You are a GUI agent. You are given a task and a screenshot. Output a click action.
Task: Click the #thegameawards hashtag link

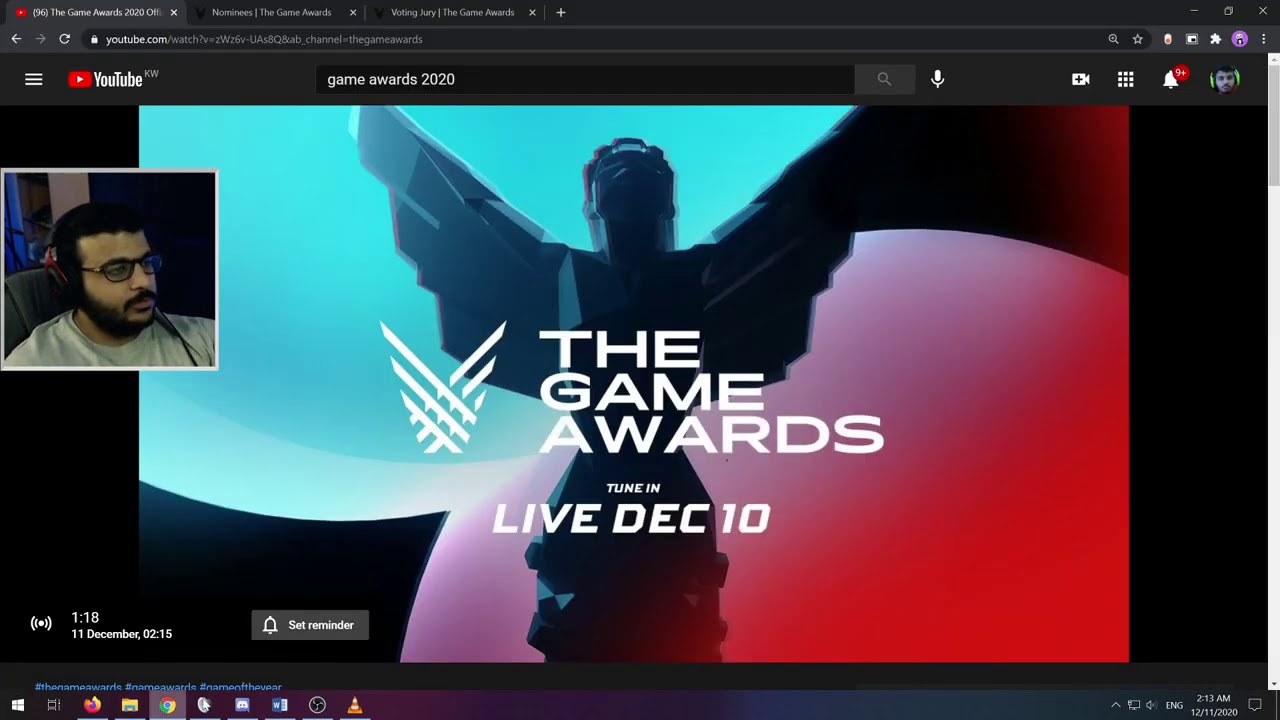click(x=78, y=688)
